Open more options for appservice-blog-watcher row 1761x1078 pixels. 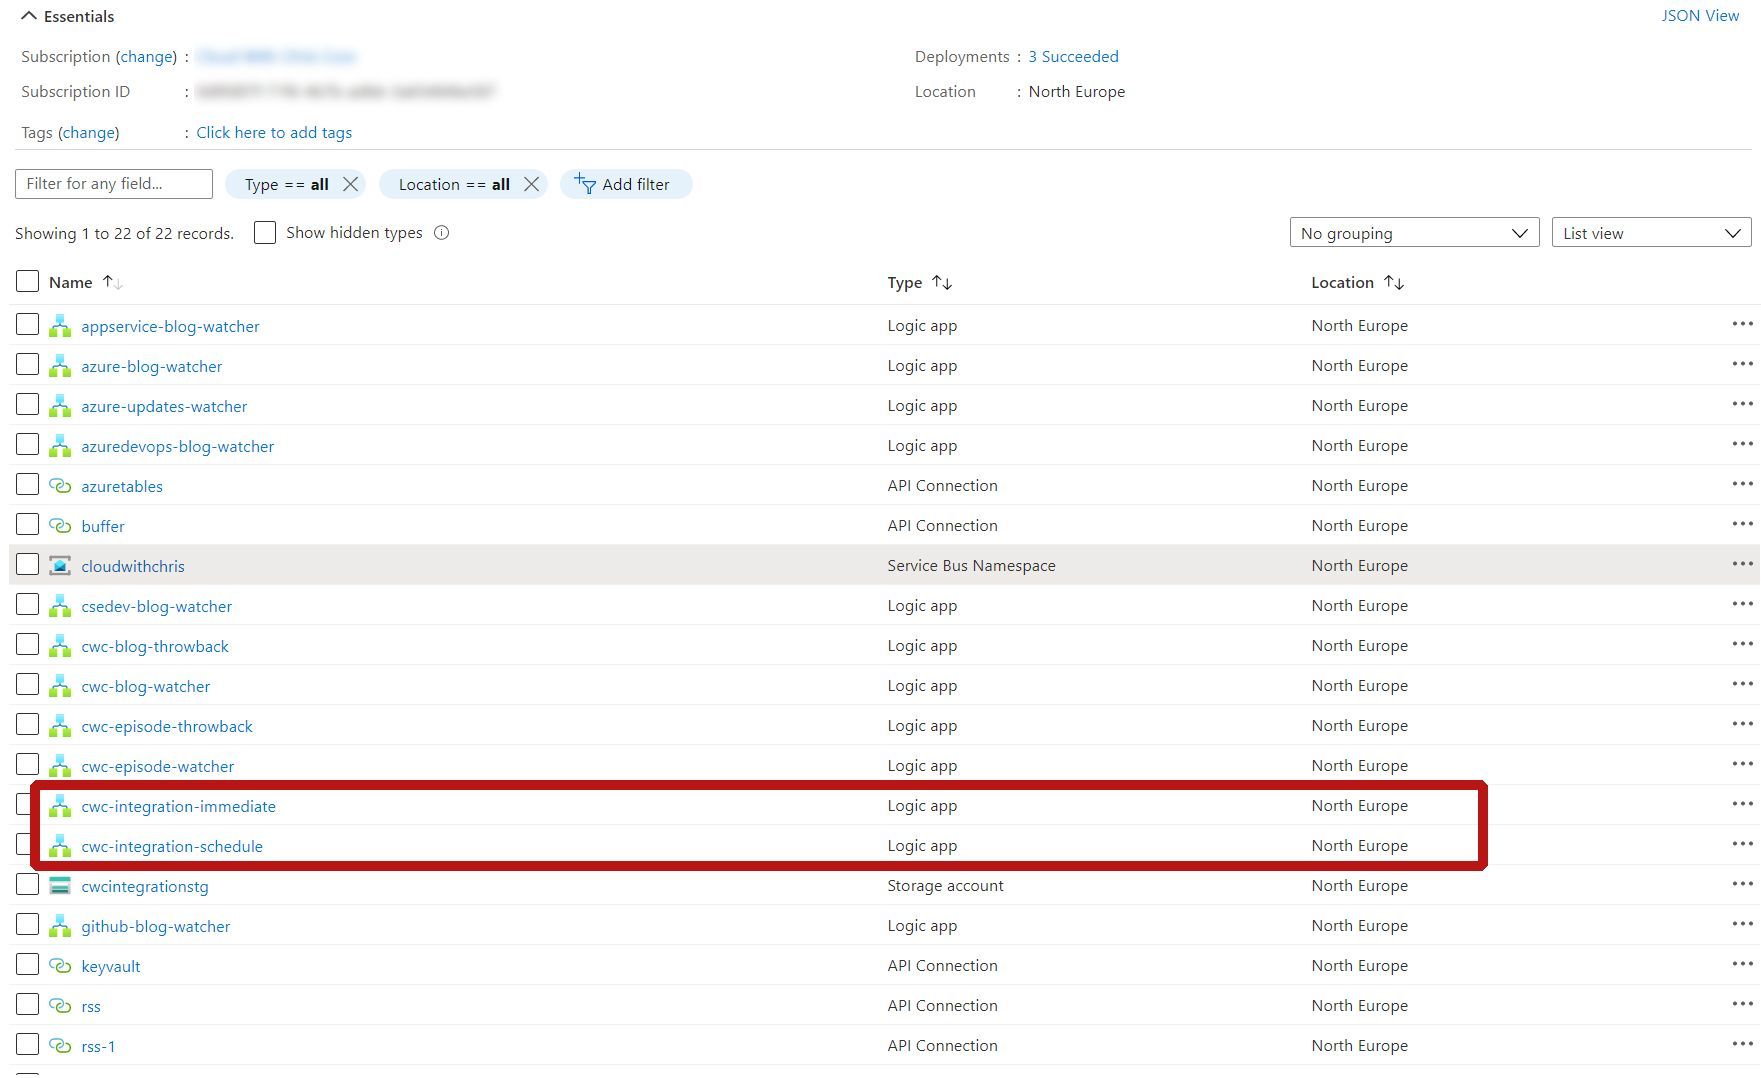(x=1742, y=324)
